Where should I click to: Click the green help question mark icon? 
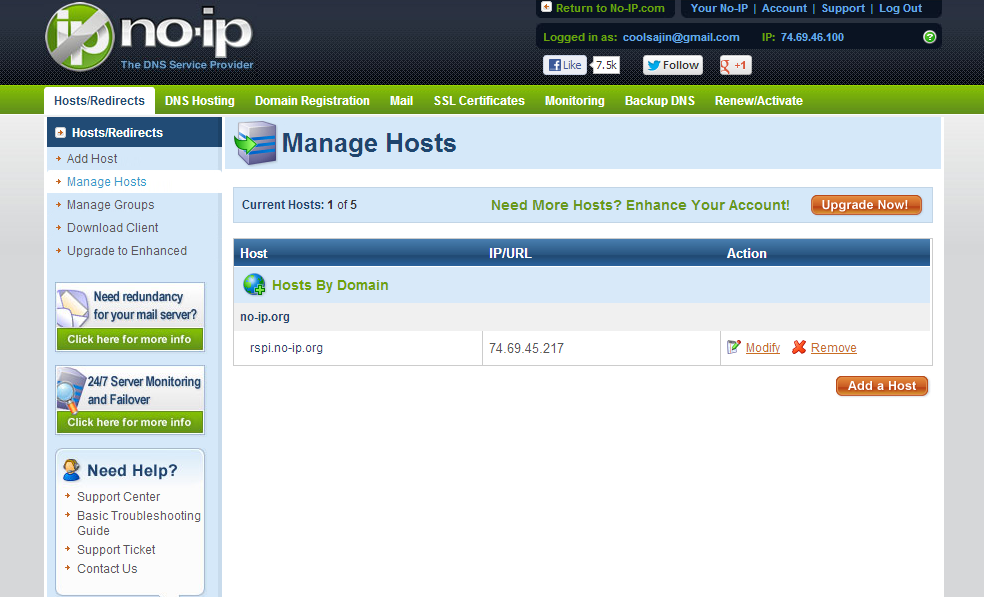coord(929,37)
